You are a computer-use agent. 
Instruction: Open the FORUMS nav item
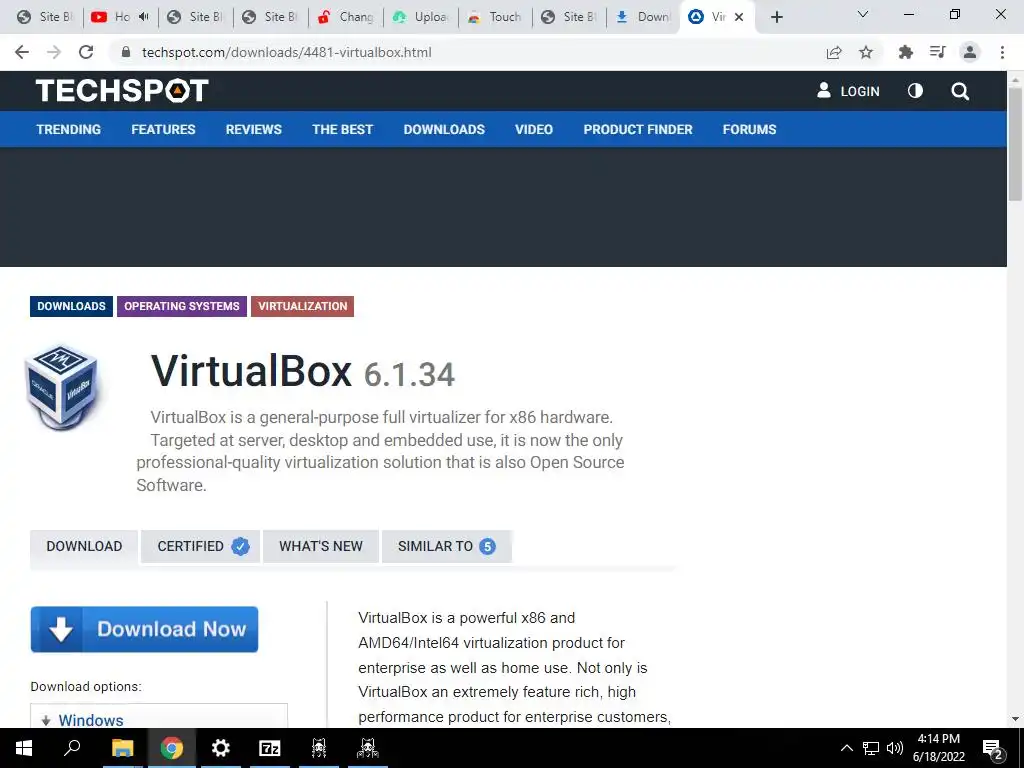[x=749, y=129]
